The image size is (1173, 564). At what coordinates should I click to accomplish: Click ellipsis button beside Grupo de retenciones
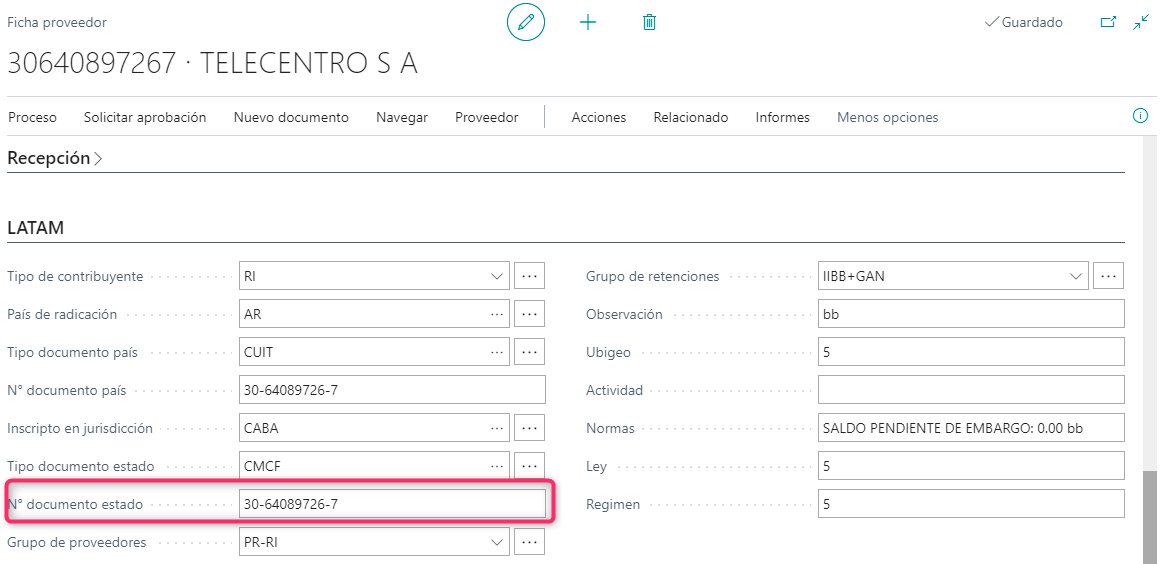point(1109,276)
